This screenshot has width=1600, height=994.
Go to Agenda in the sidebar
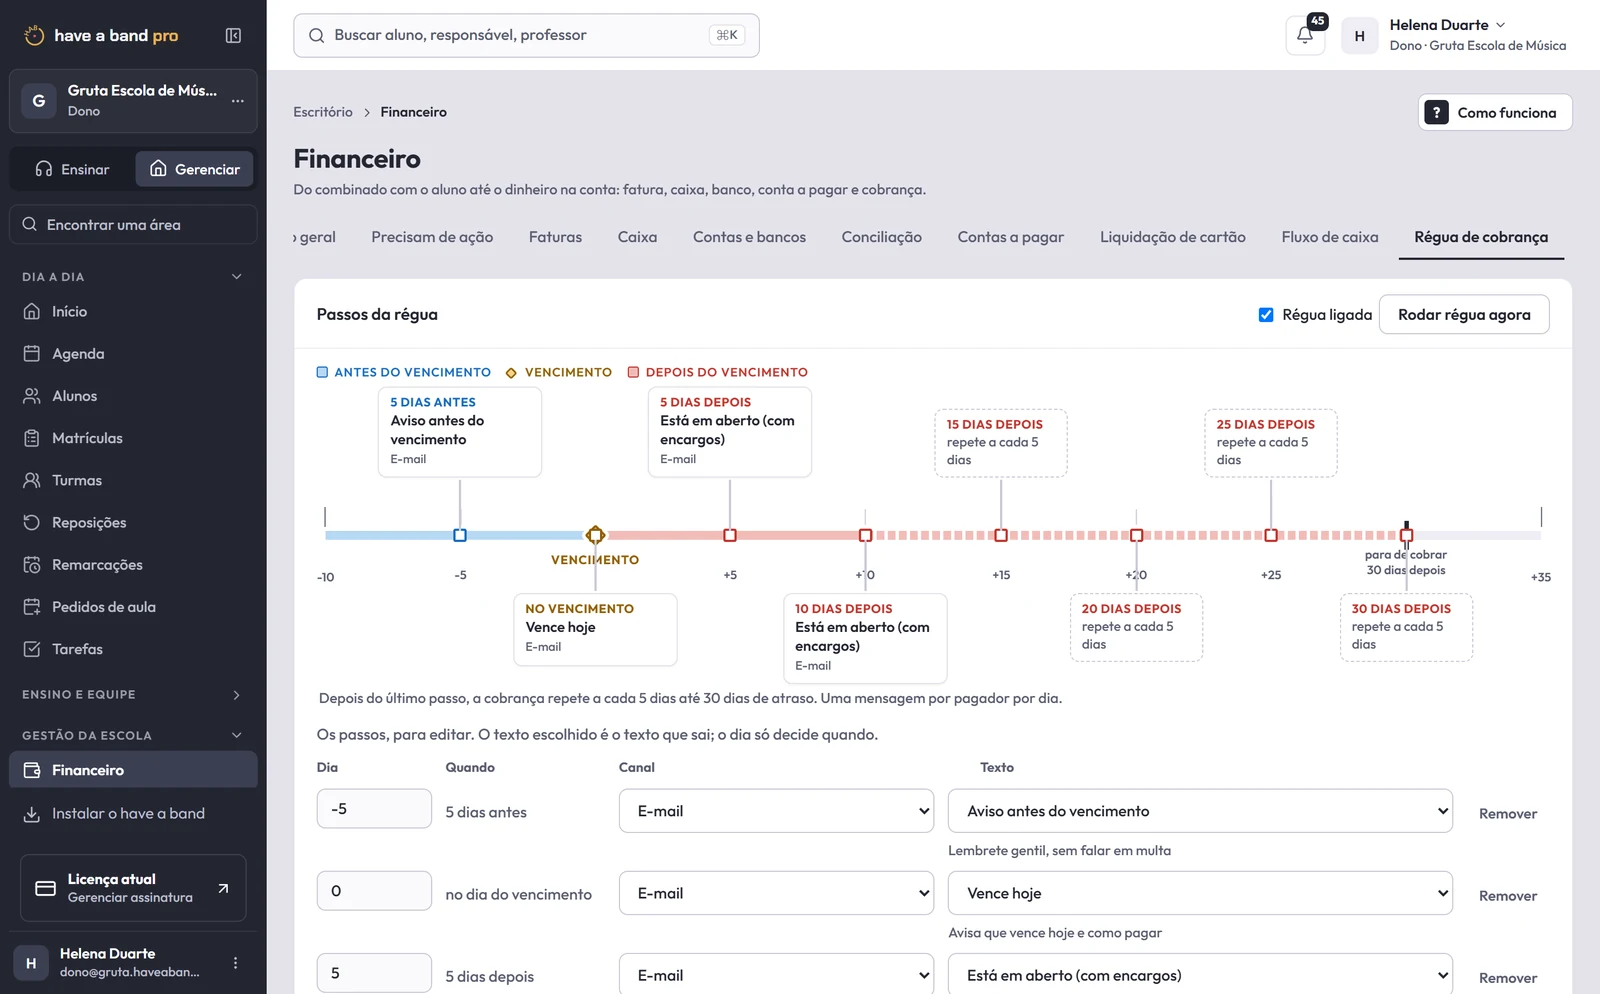[133, 354]
